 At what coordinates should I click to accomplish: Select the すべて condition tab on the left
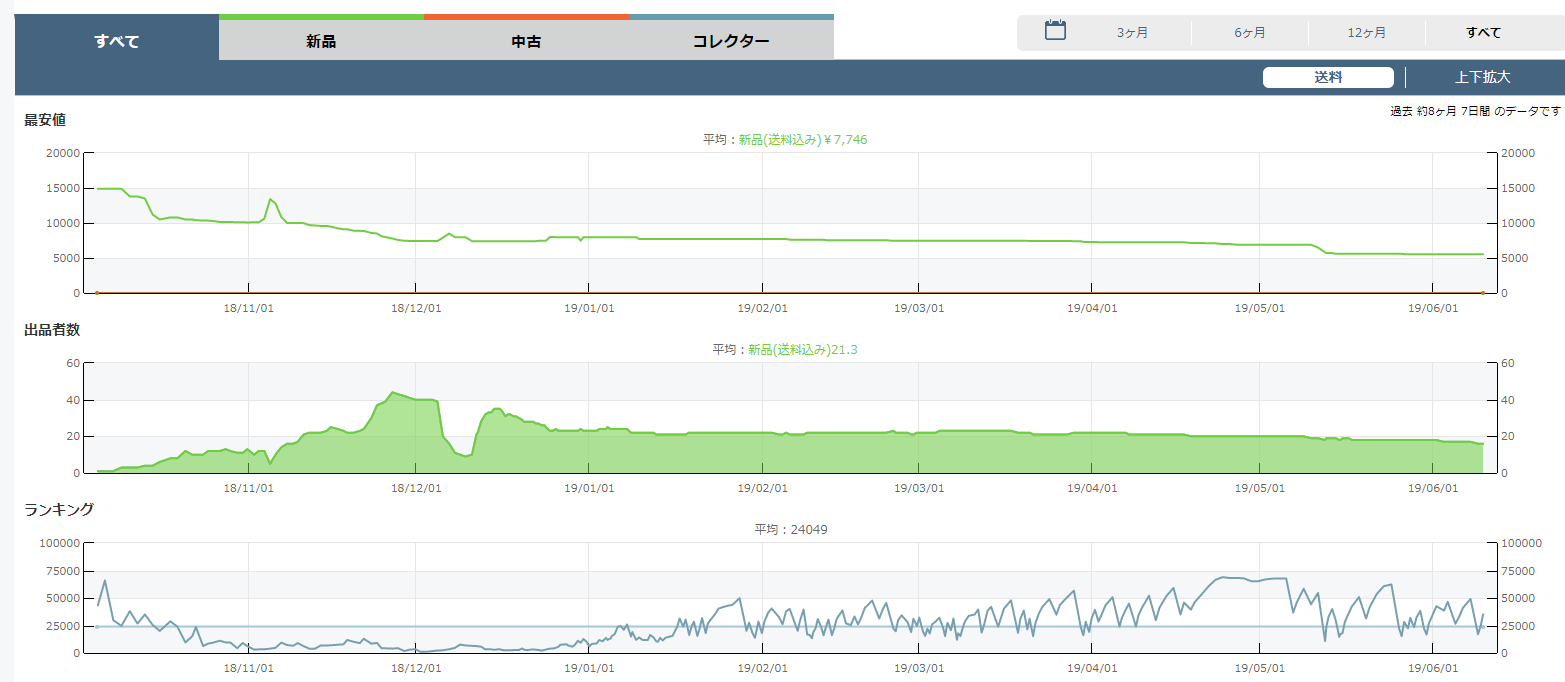[117, 41]
